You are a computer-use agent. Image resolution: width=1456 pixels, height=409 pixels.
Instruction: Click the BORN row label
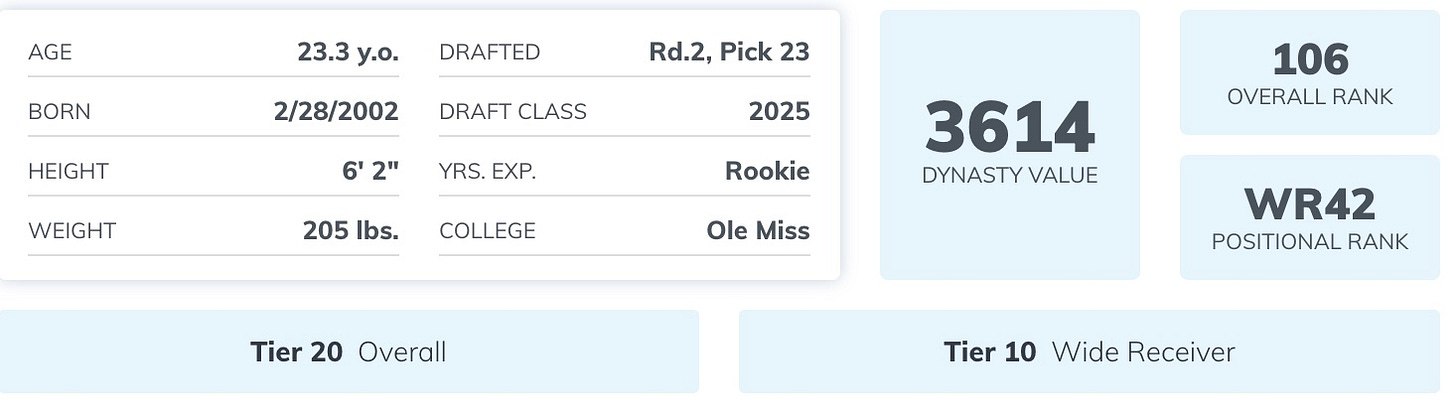59,112
